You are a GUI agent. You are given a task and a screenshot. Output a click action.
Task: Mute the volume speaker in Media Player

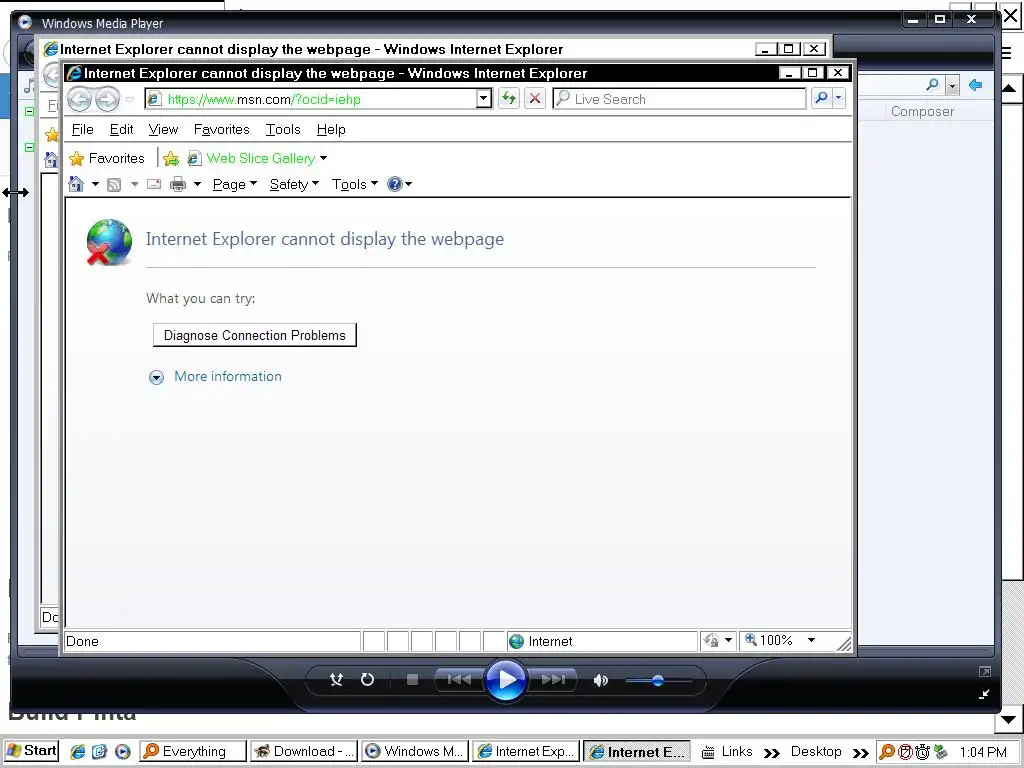pos(600,680)
